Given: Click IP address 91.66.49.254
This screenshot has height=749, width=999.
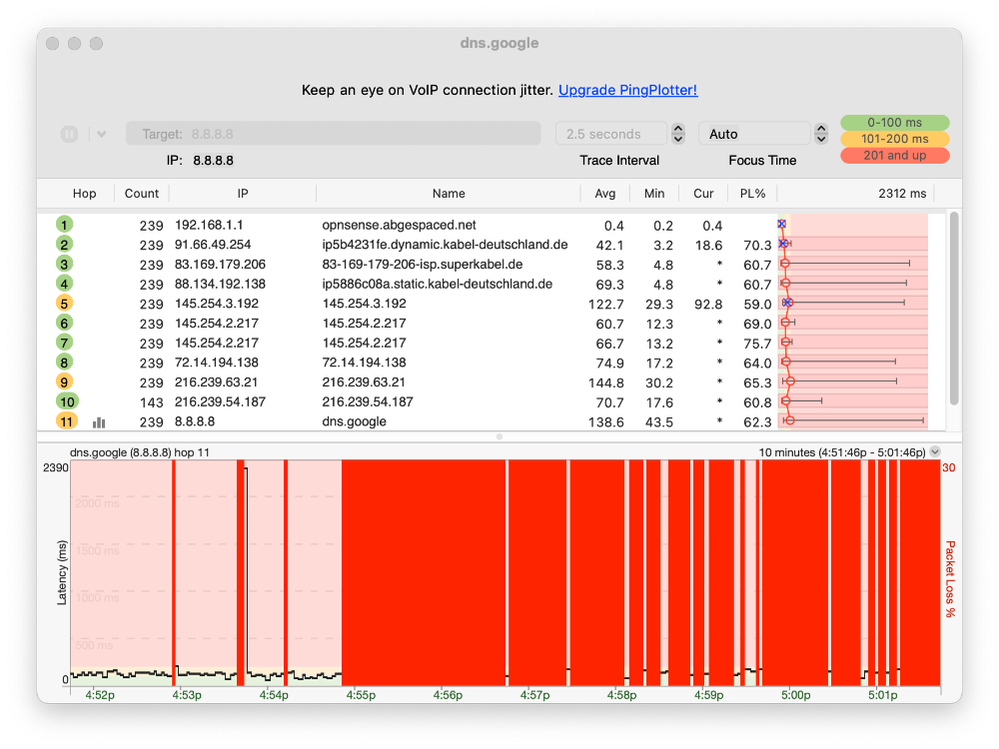Looking at the screenshot, I should (x=213, y=245).
